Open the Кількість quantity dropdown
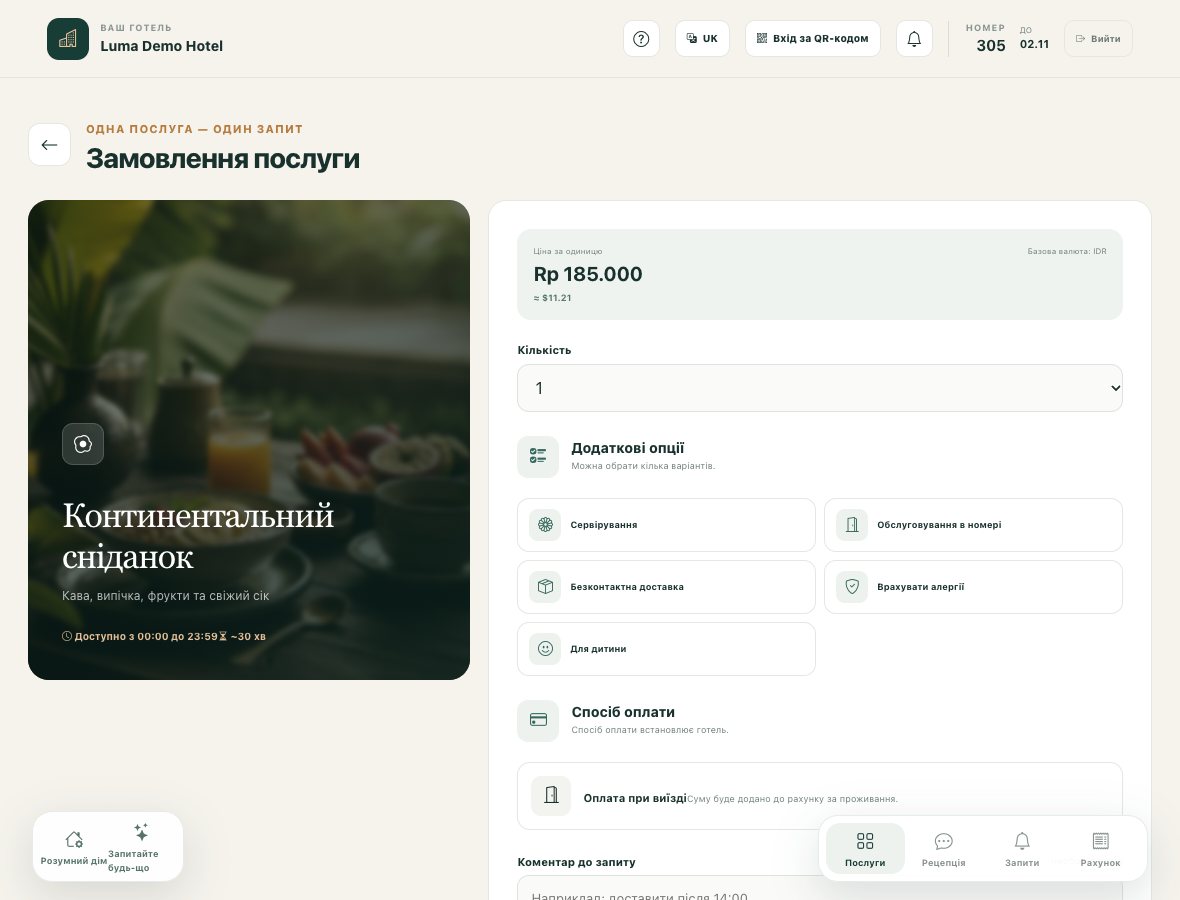Screen dimensions: 1180x900 [820, 388]
